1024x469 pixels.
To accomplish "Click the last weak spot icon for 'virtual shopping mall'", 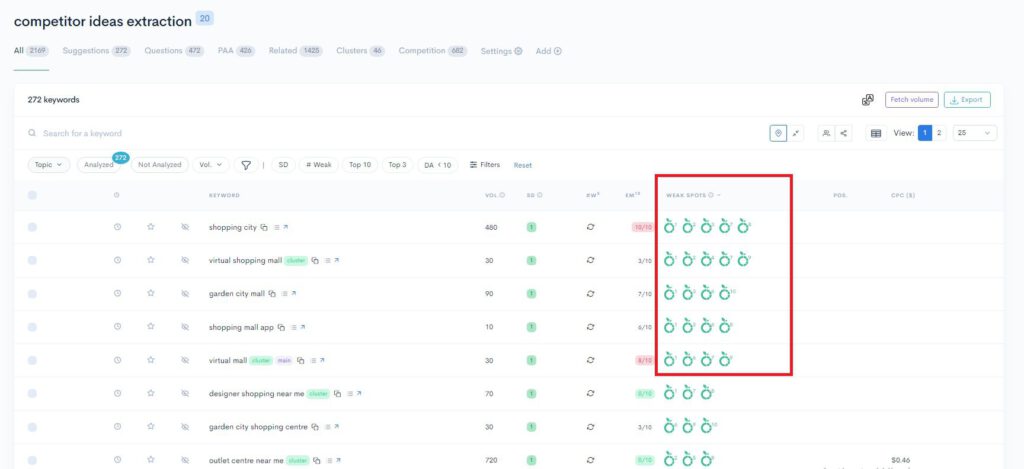I will [x=743, y=261].
